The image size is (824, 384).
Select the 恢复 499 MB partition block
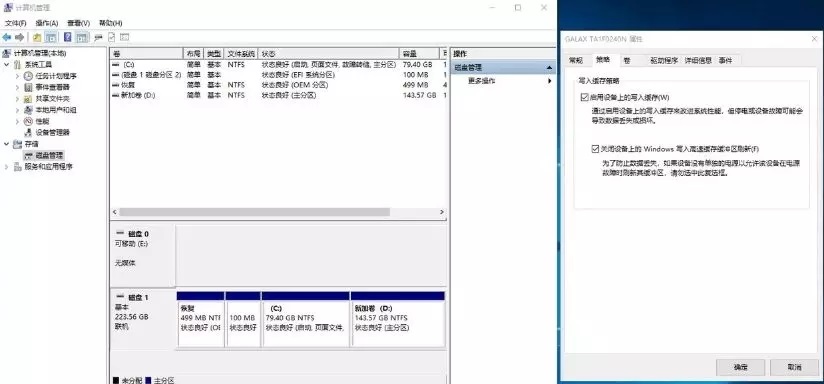tap(201, 319)
